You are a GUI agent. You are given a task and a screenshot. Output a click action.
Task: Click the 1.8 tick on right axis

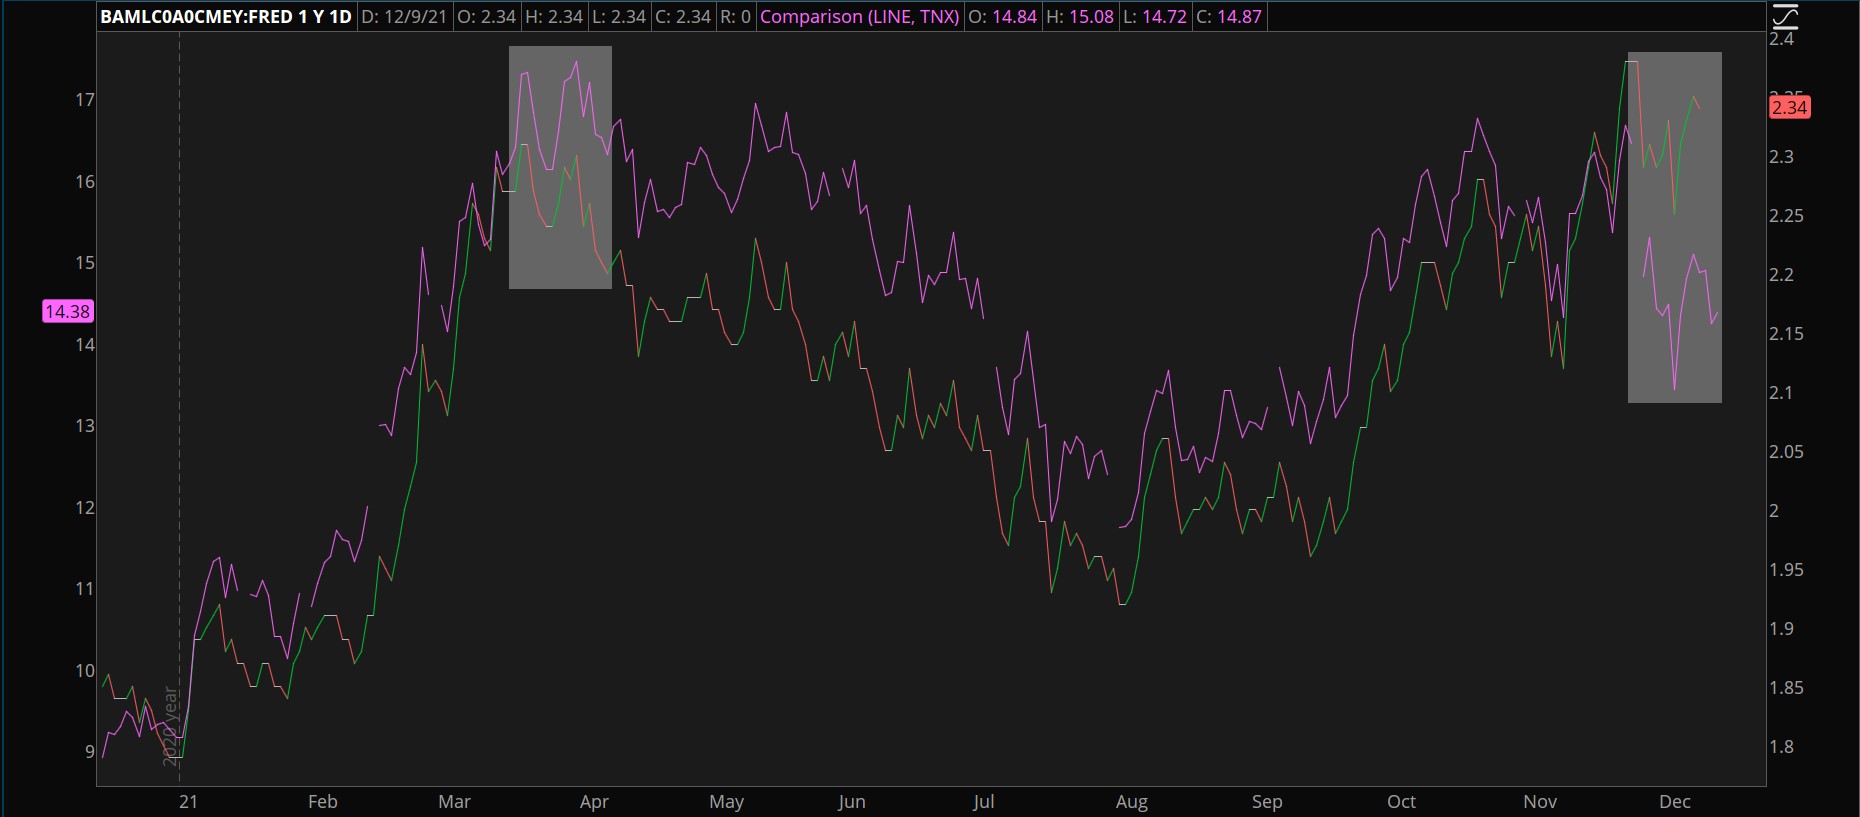1782,746
